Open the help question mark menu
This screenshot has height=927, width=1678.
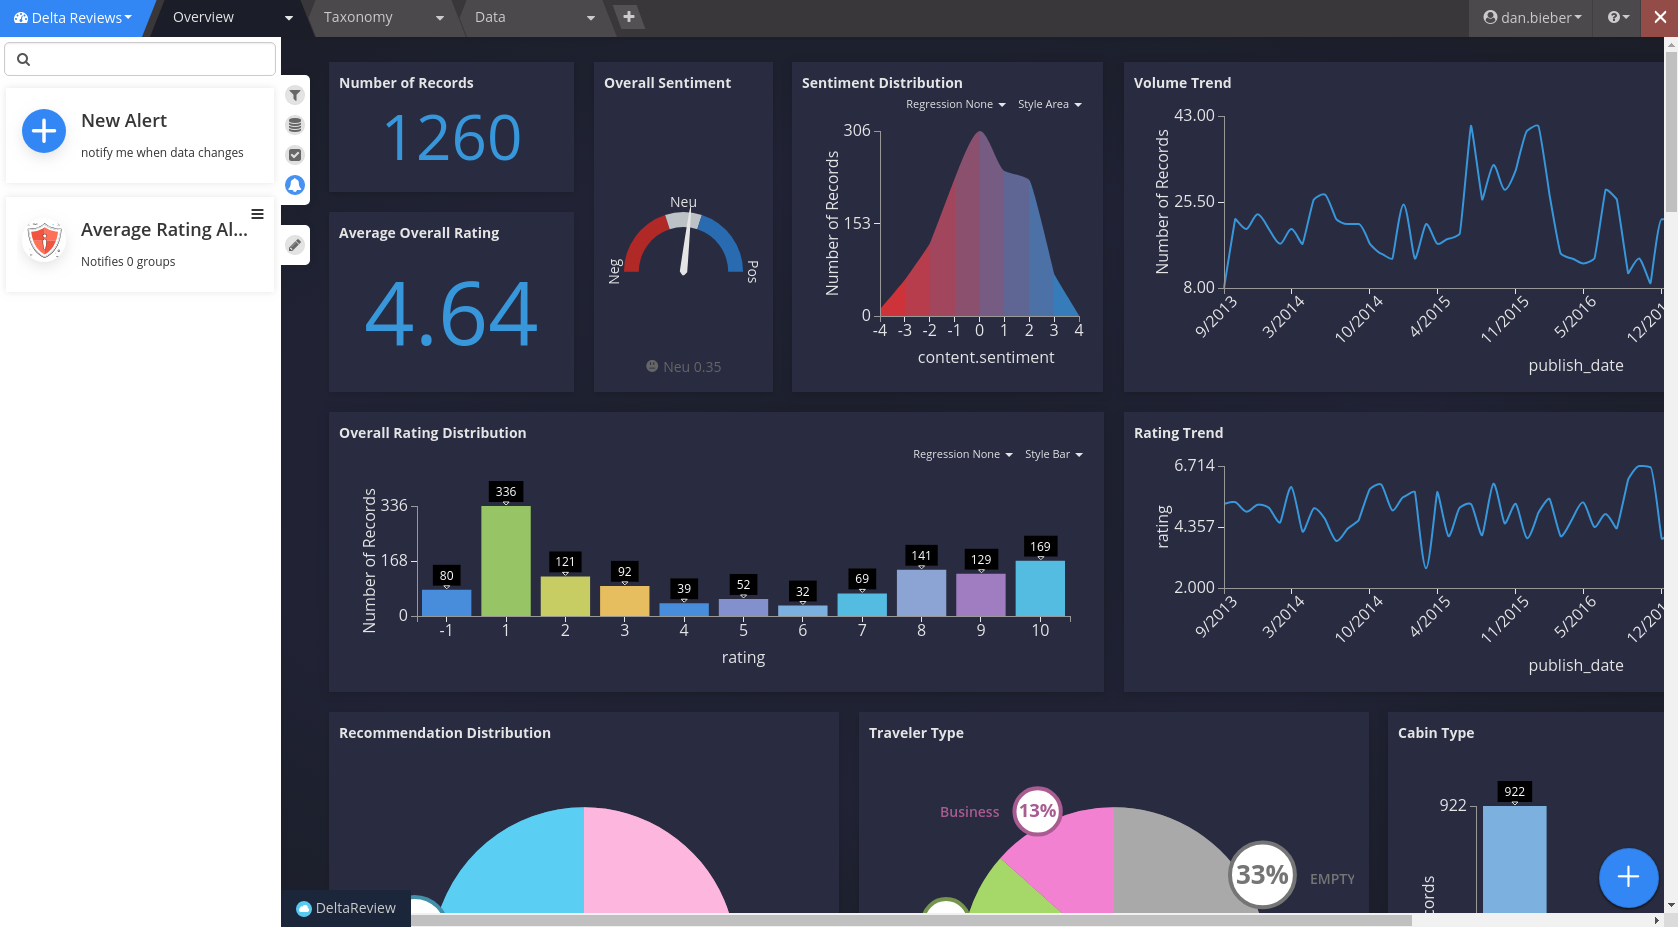[x=1618, y=17]
